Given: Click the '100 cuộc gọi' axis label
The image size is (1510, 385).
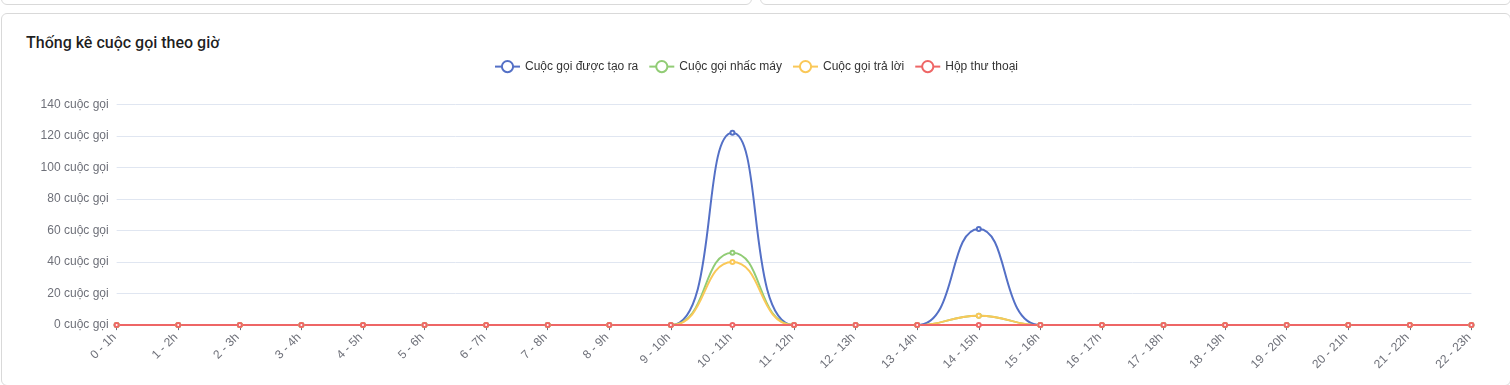Looking at the screenshot, I should tap(74, 167).
